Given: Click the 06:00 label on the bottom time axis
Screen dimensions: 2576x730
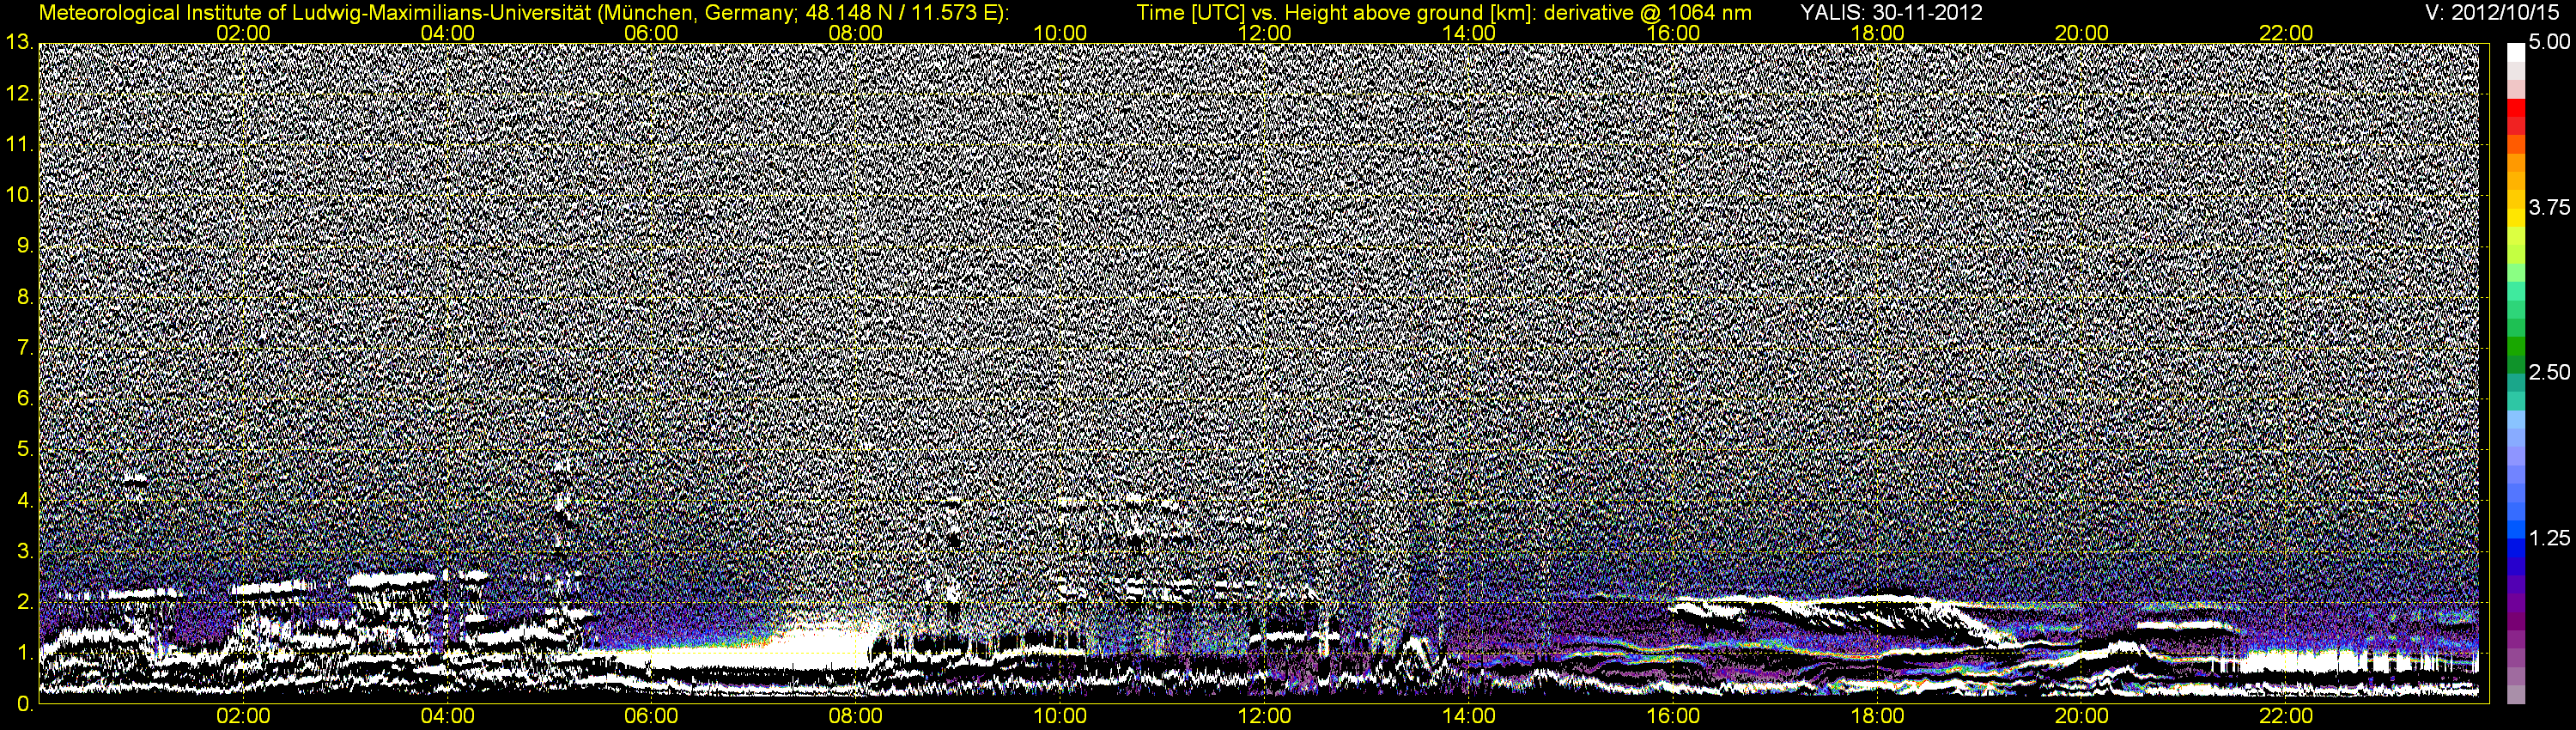Looking at the screenshot, I should (651, 717).
